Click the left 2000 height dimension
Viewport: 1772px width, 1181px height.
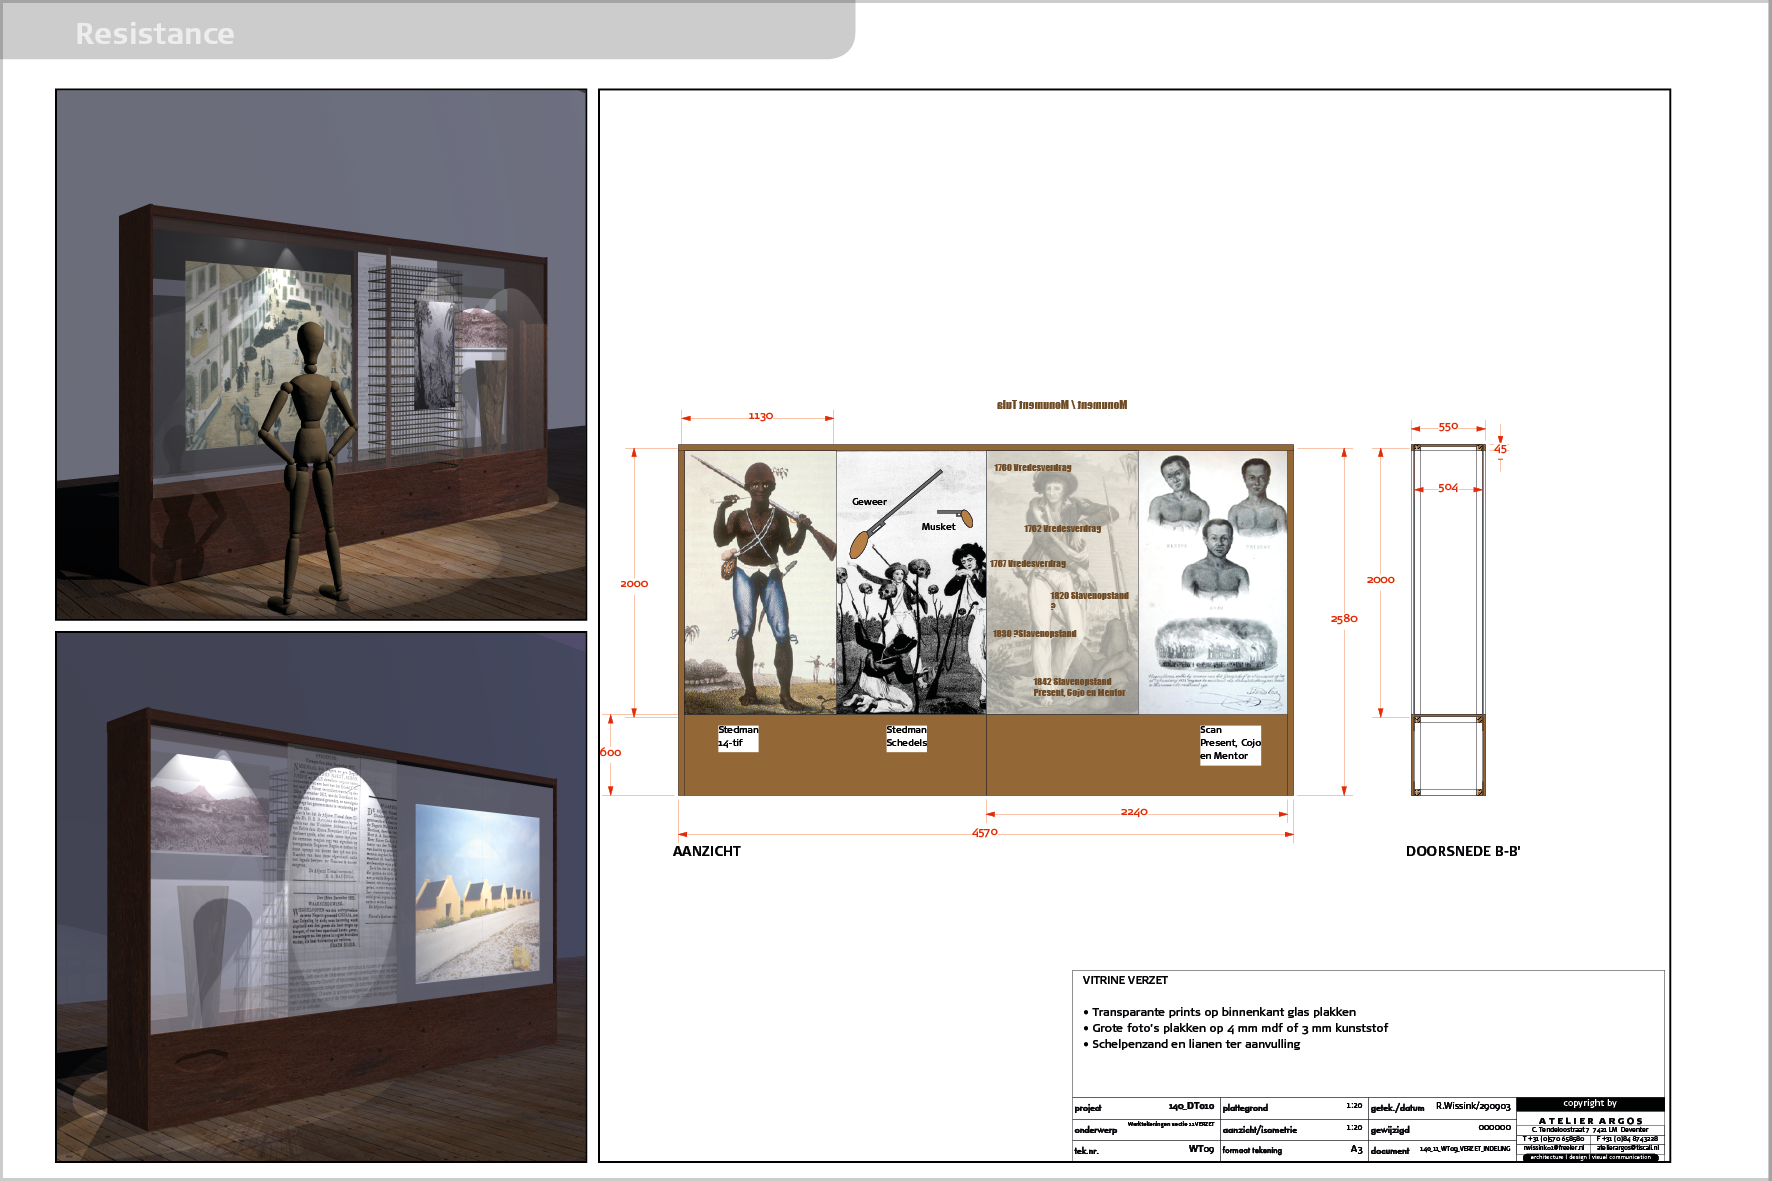(634, 583)
